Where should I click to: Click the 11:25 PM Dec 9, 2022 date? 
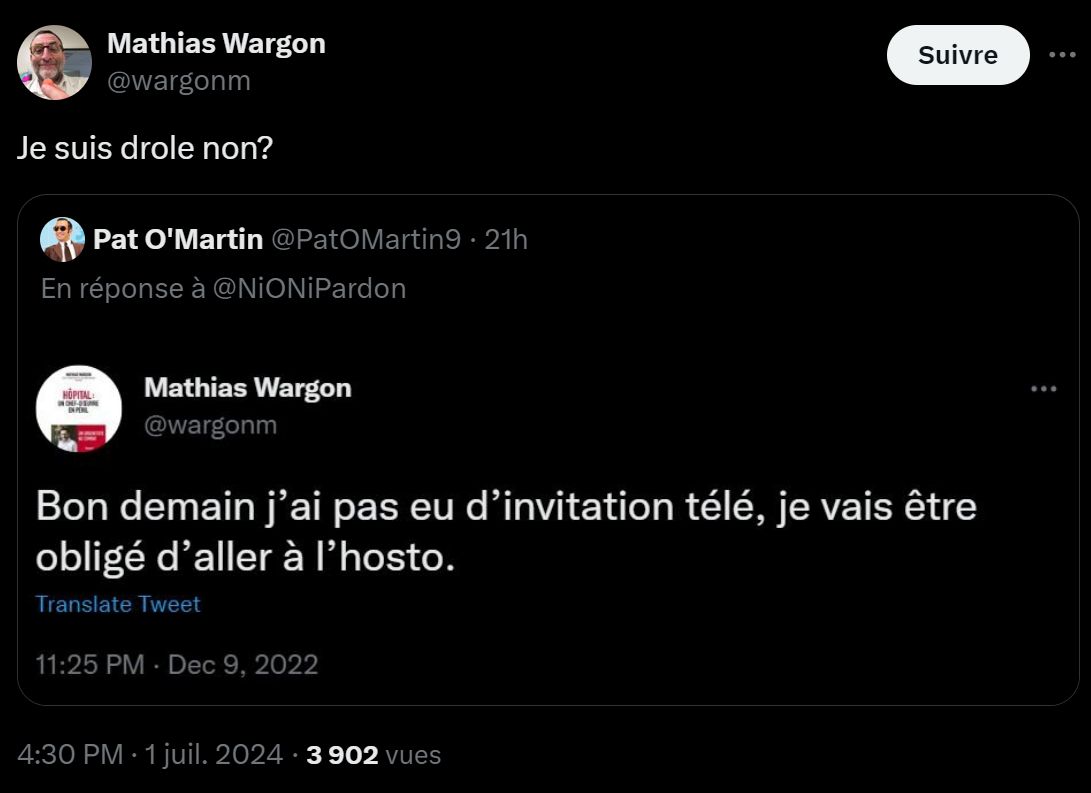point(177,664)
